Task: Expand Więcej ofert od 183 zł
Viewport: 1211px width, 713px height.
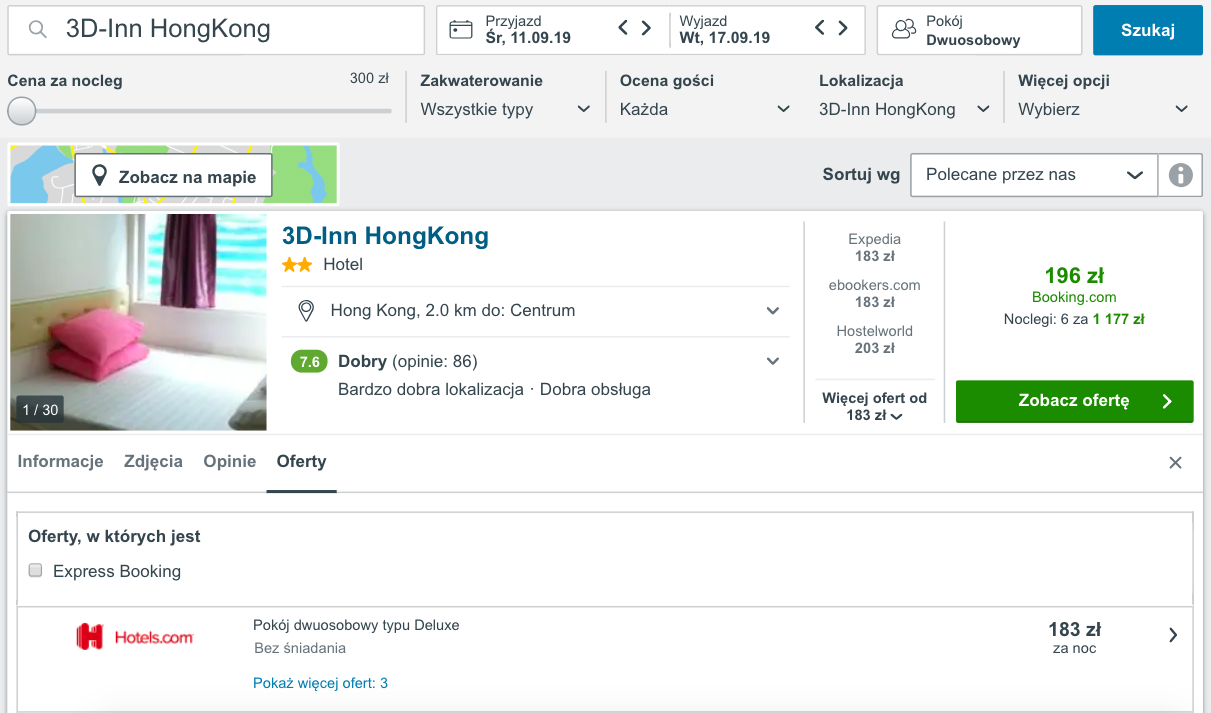Action: pyautogui.click(x=874, y=406)
